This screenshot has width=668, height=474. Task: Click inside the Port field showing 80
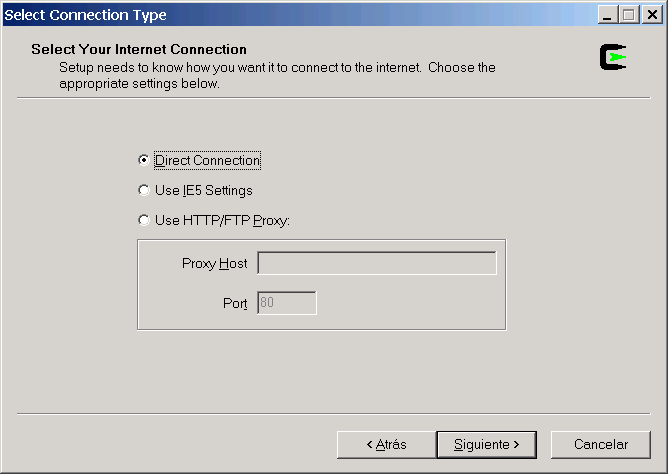(x=287, y=303)
